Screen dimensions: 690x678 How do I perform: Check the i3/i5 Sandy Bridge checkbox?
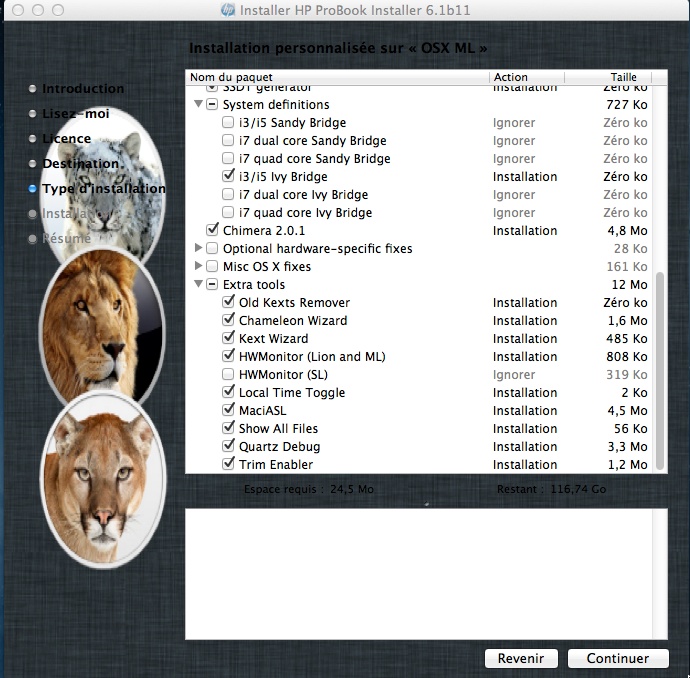[x=228, y=122]
